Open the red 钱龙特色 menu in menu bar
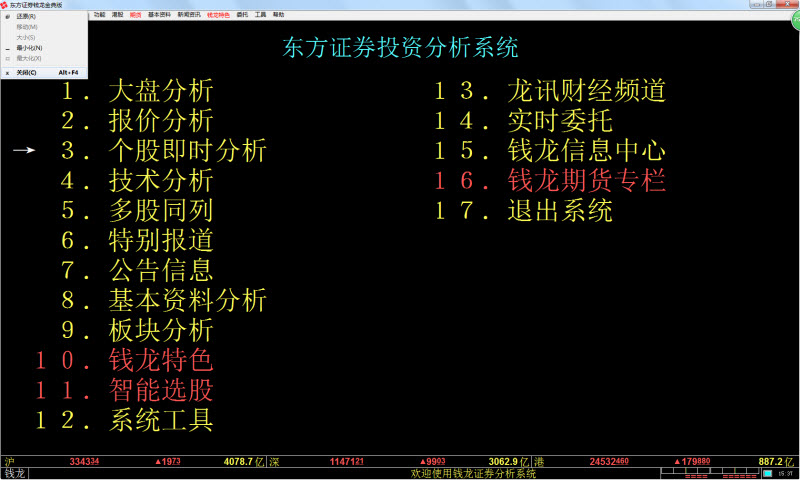Image resolution: width=800 pixels, height=480 pixels. [218, 15]
